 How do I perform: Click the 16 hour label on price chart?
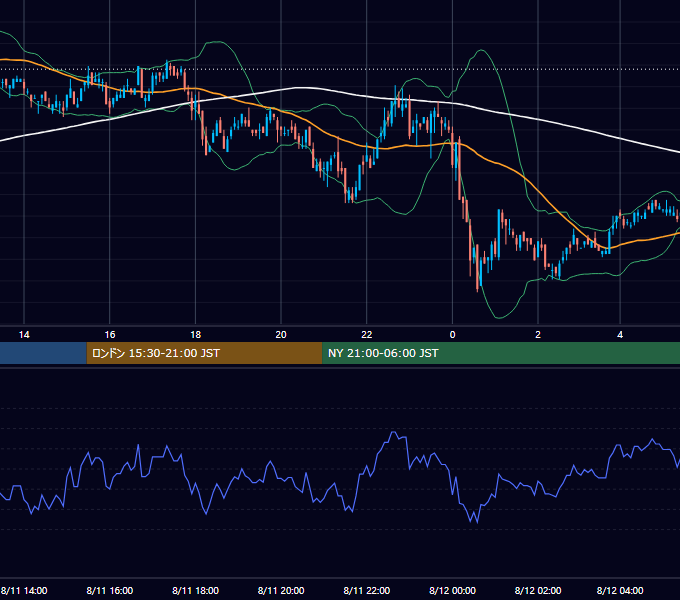click(x=110, y=335)
